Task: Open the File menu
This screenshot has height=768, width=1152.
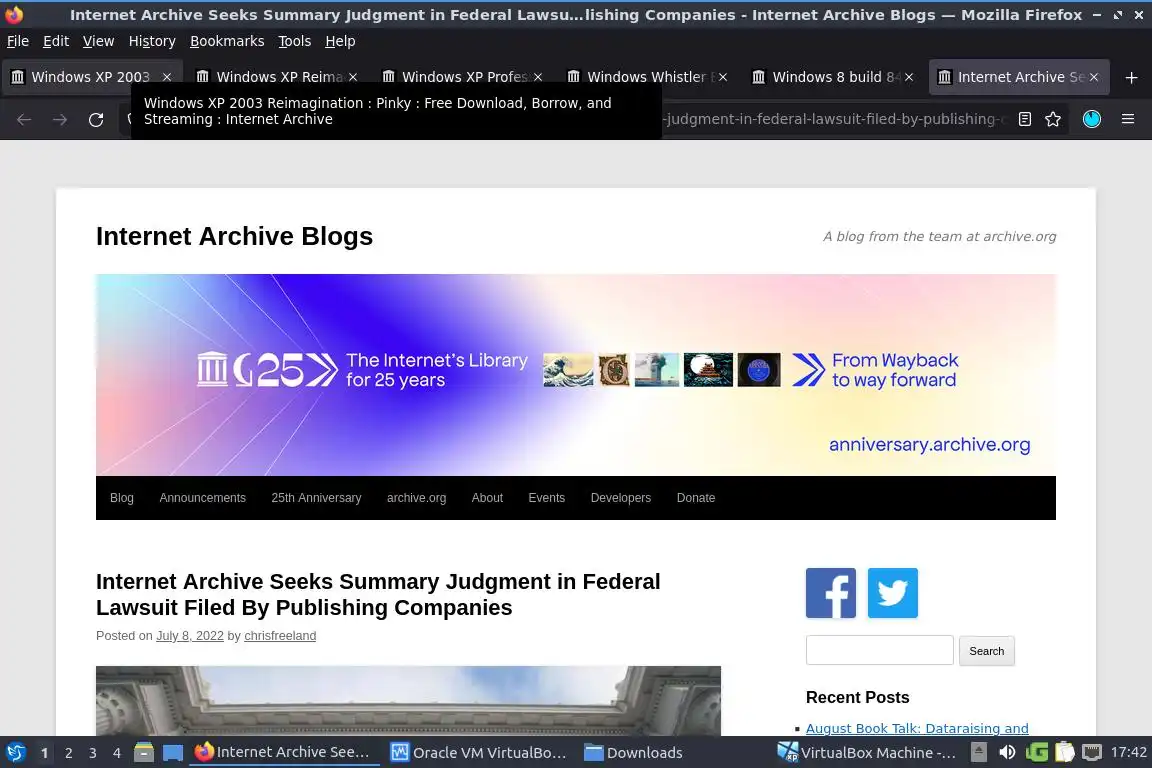Action: pyautogui.click(x=18, y=41)
